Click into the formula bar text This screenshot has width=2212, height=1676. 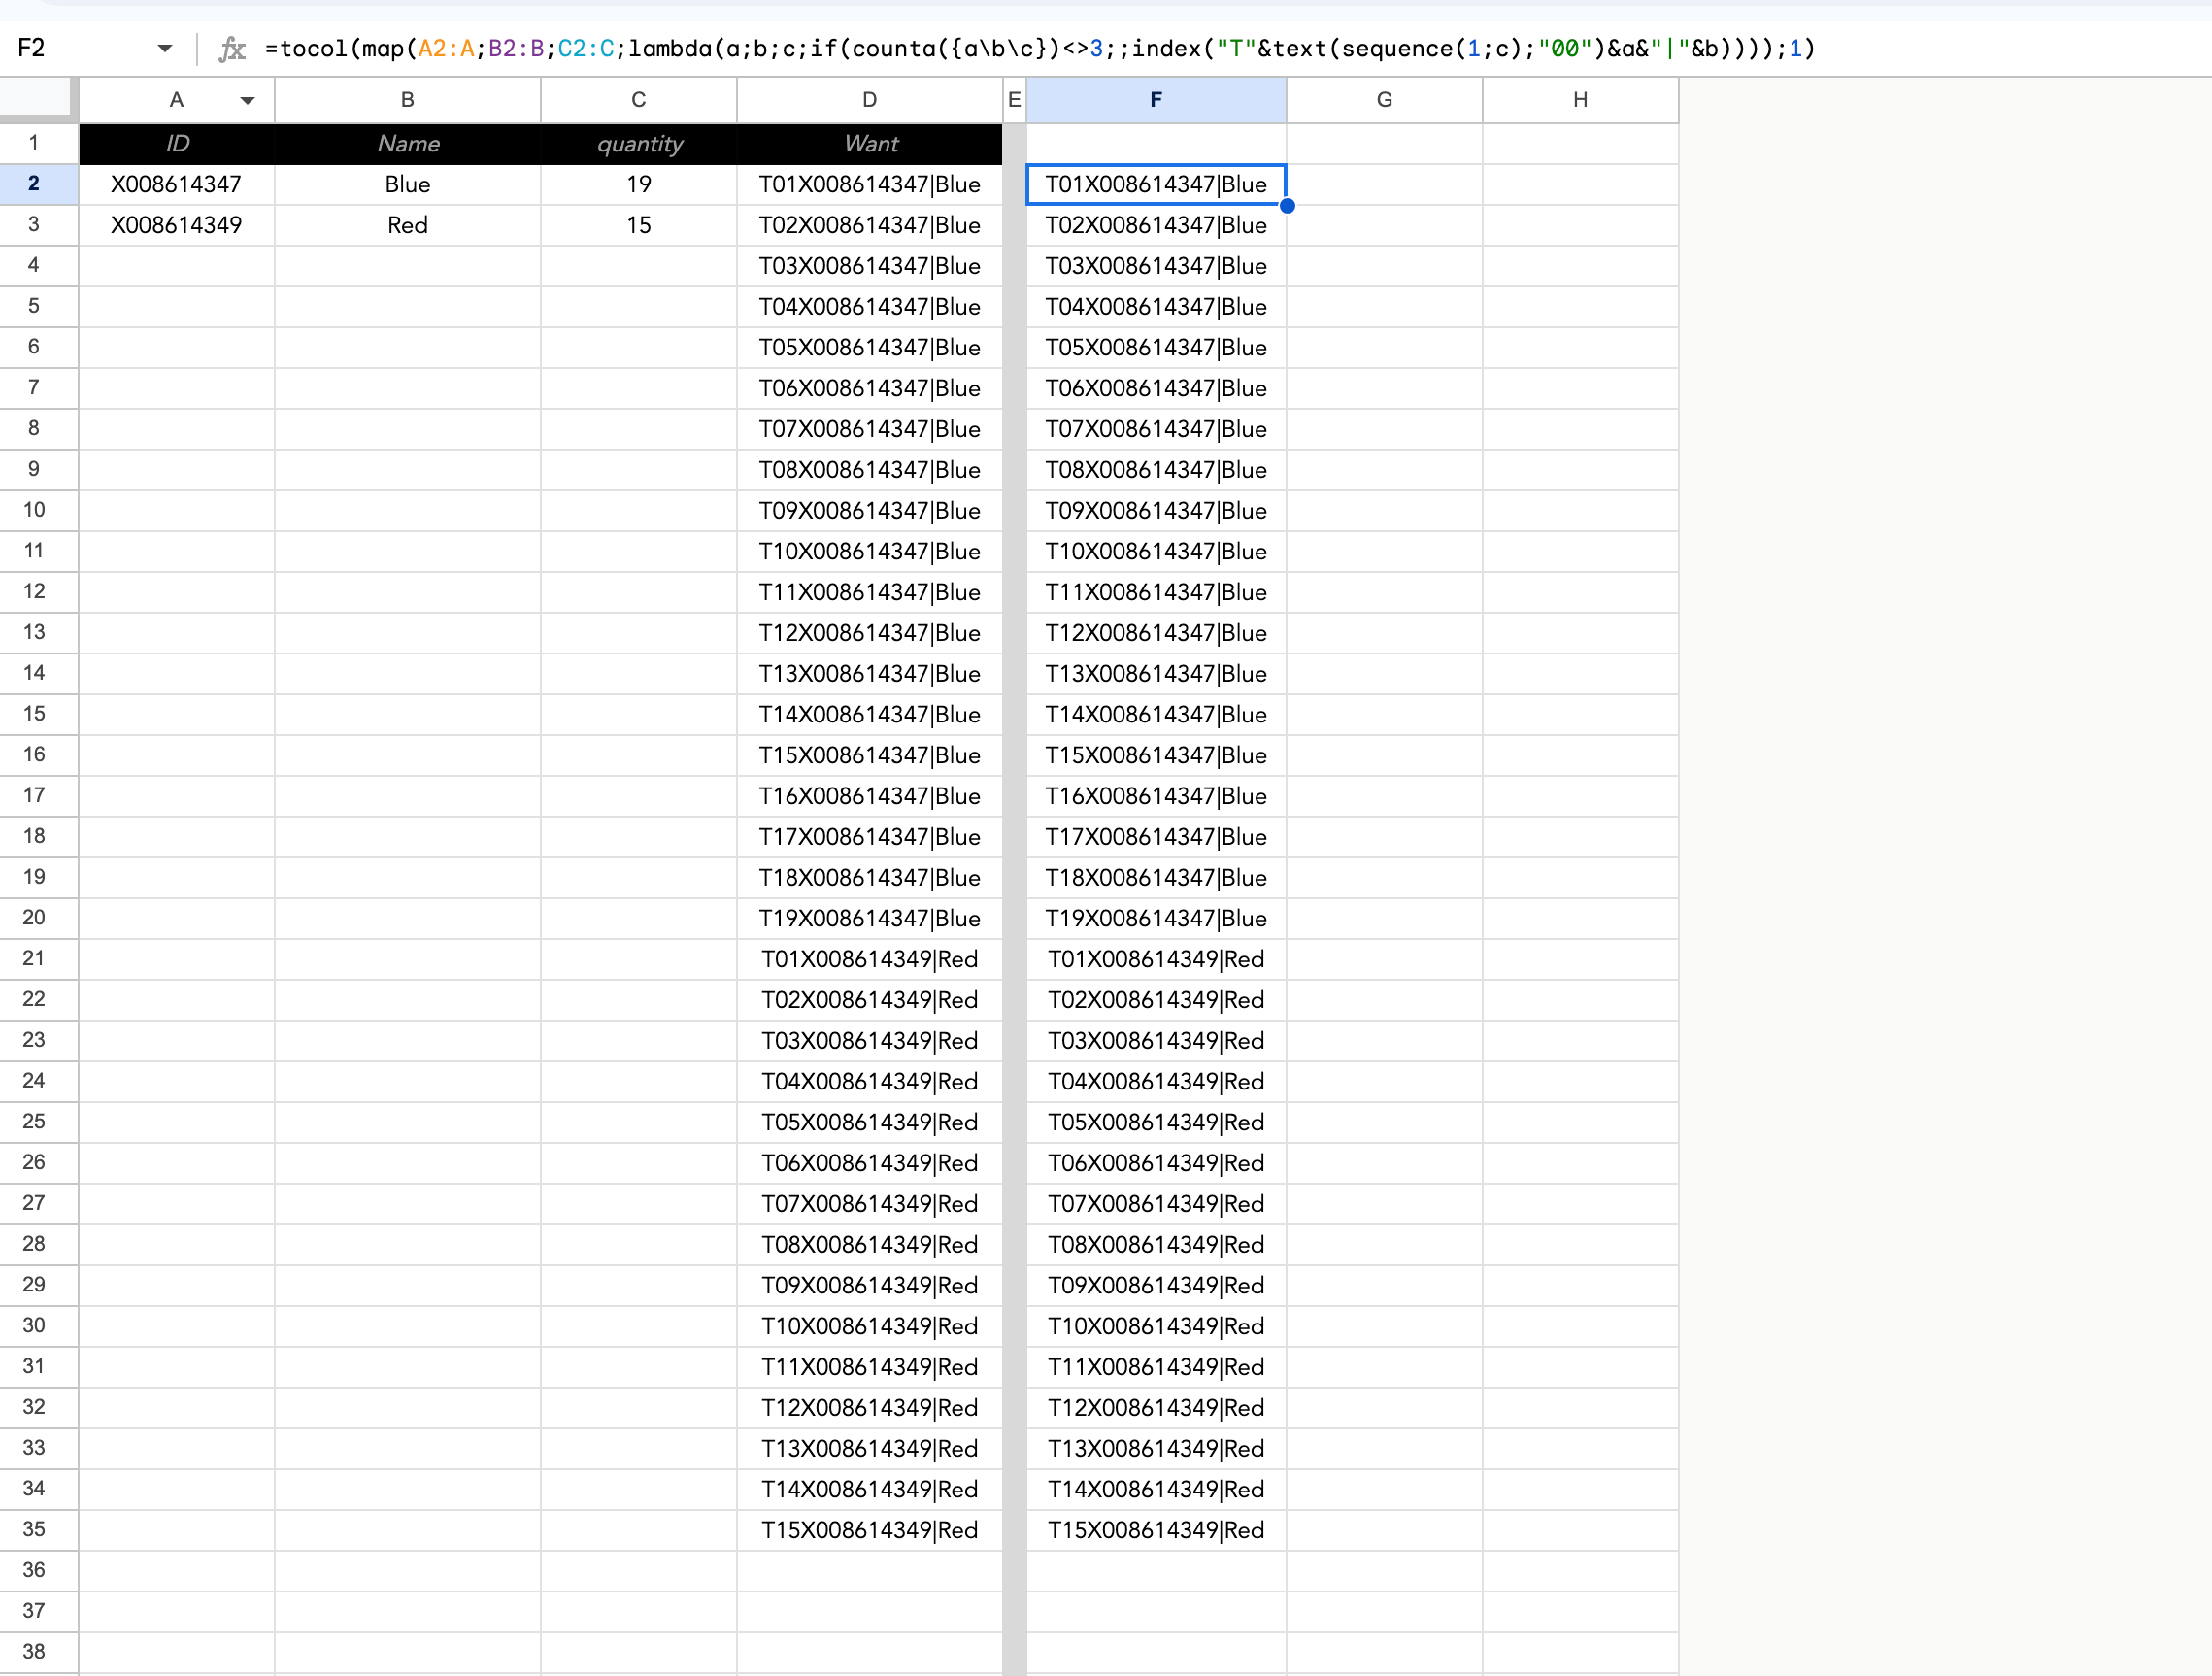tap(1040, 48)
